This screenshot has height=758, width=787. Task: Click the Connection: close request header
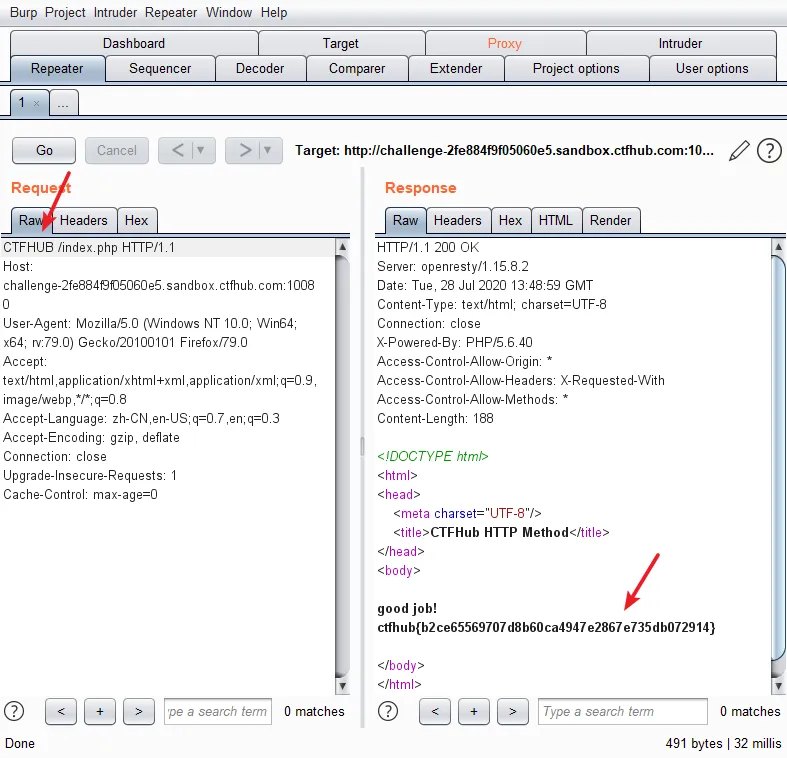coord(55,457)
